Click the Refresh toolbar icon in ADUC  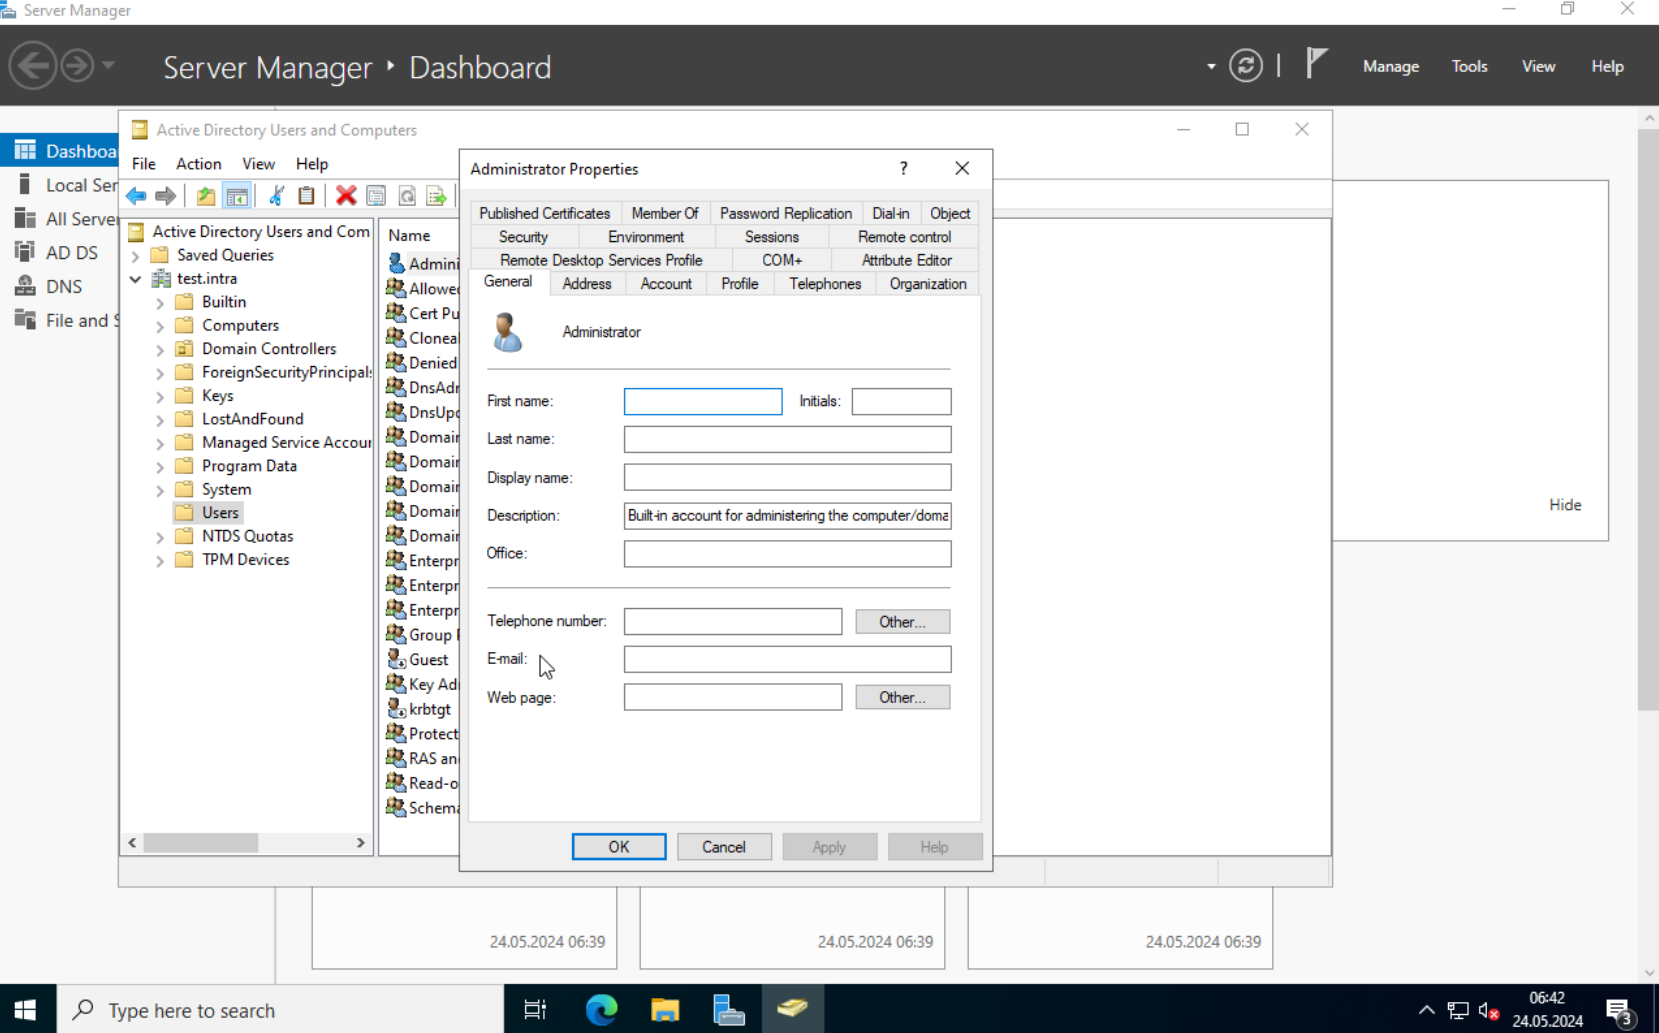pyautogui.click(x=407, y=196)
